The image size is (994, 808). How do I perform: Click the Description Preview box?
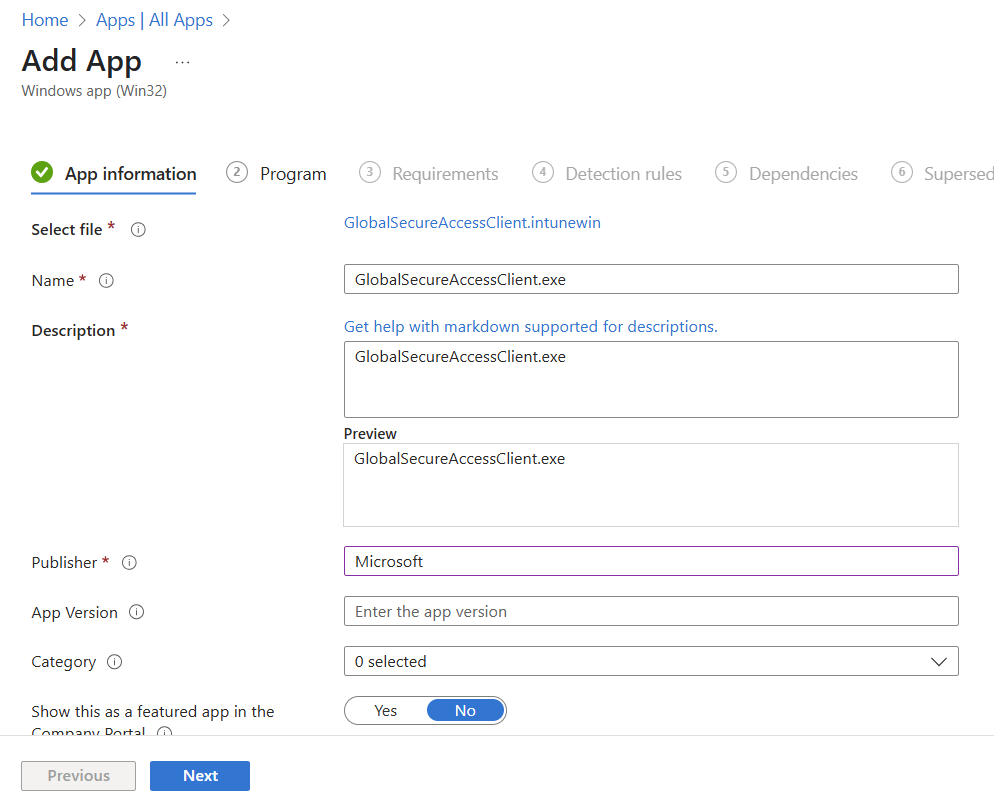[x=651, y=485]
